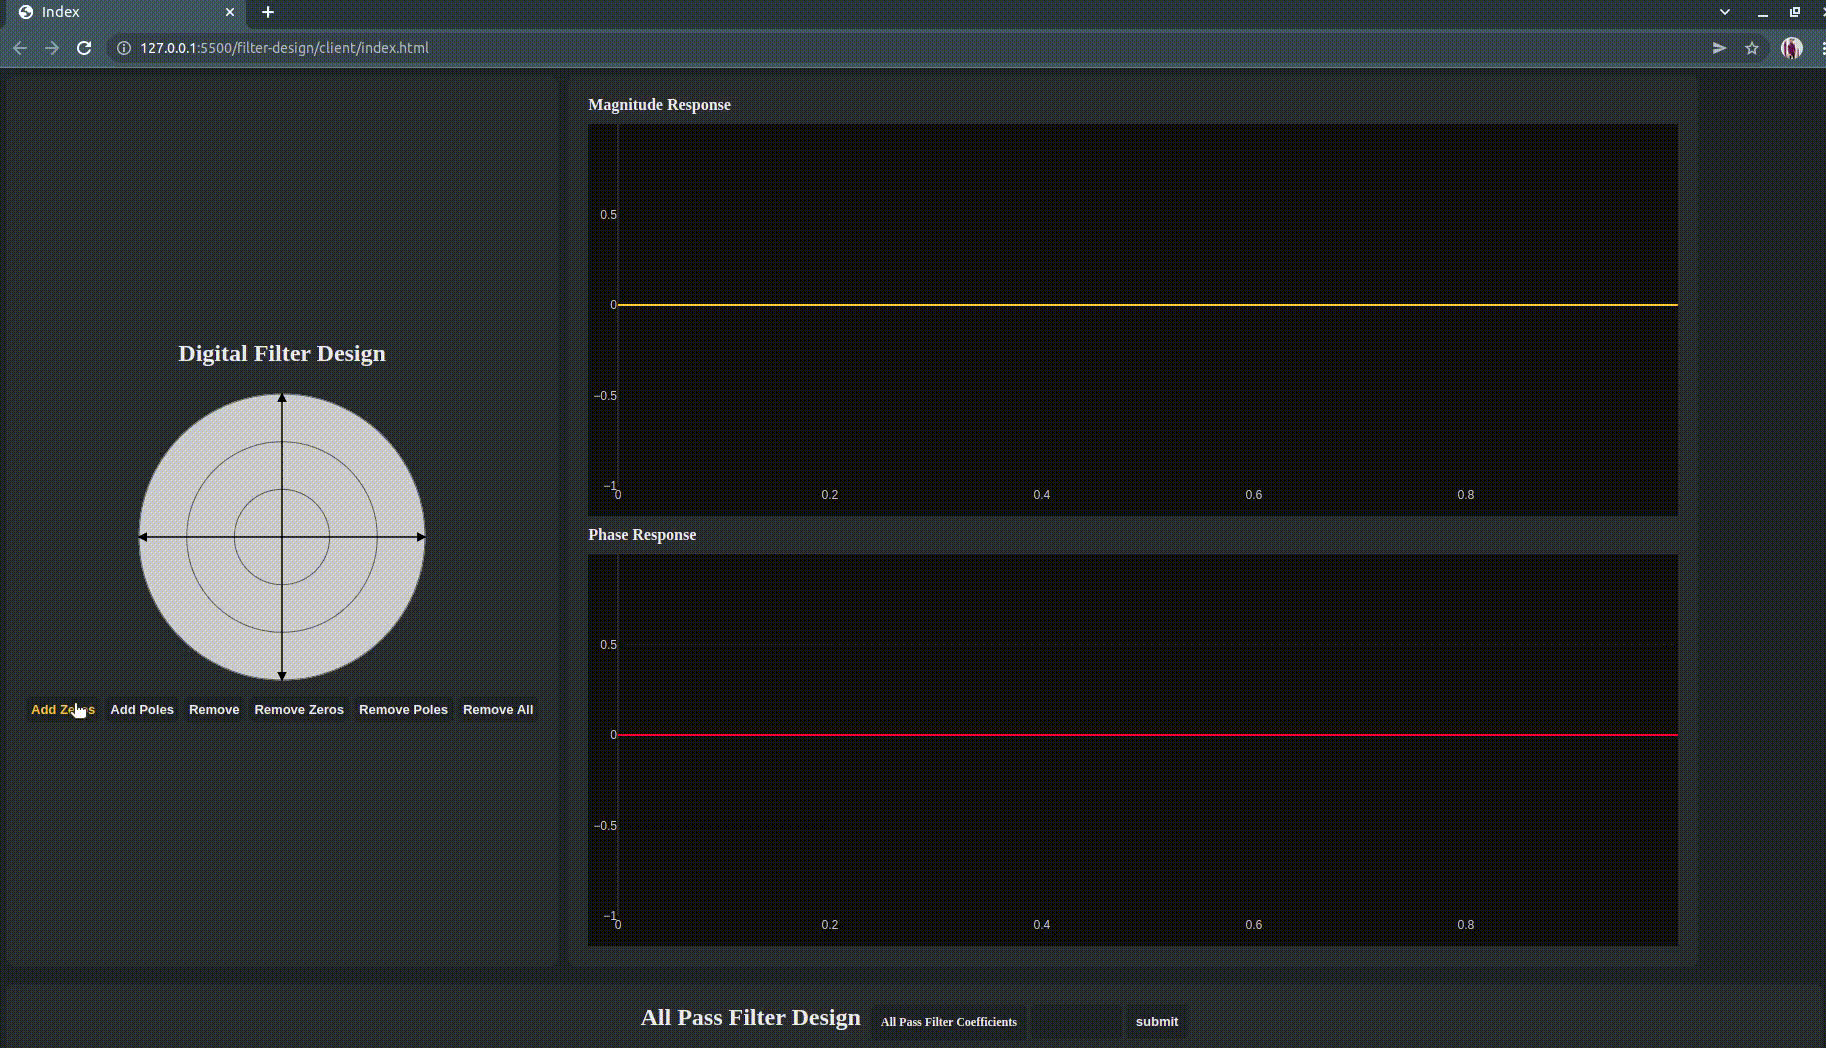Click the address bar URL

coord(284,48)
